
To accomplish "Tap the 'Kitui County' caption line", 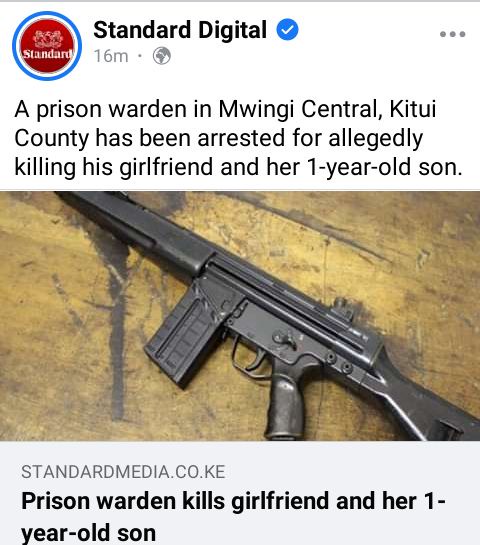I will point(218,138).
